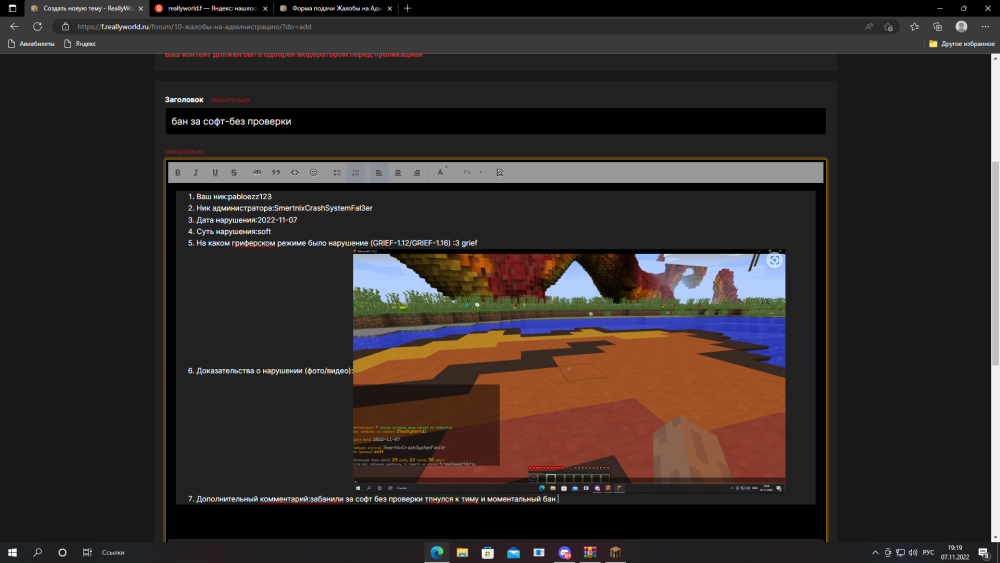Screen dimensions: 1000x563
Task: Click the title field 'бан за софт-без проверки'
Action: point(496,121)
